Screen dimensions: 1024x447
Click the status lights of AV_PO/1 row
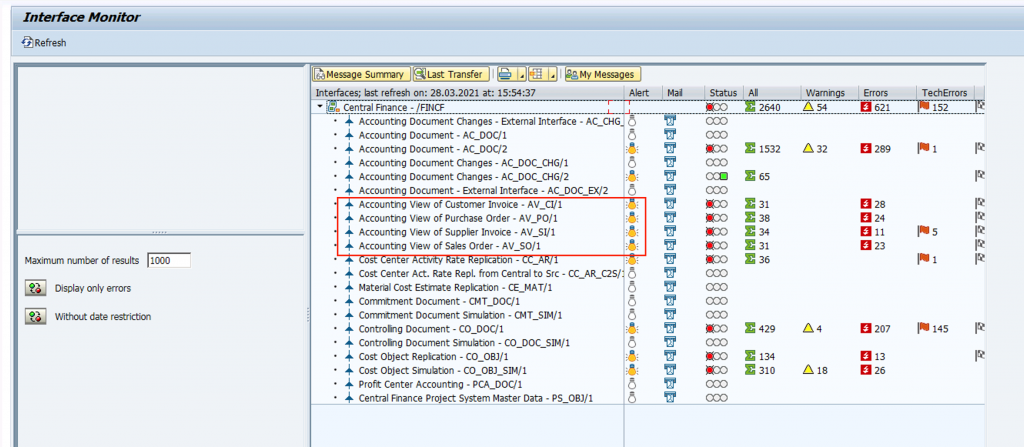716,218
